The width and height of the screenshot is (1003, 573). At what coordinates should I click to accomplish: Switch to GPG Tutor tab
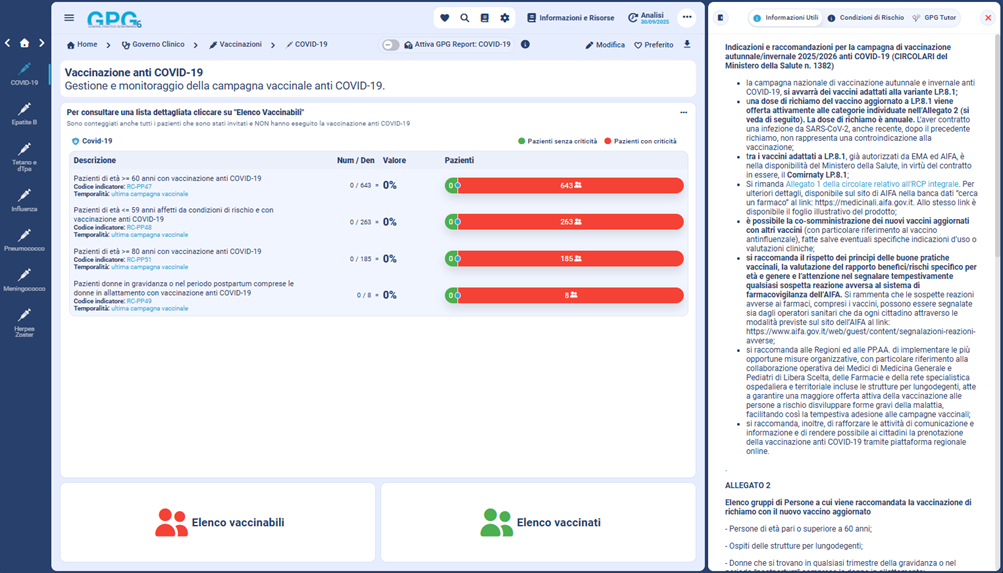point(934,18)
